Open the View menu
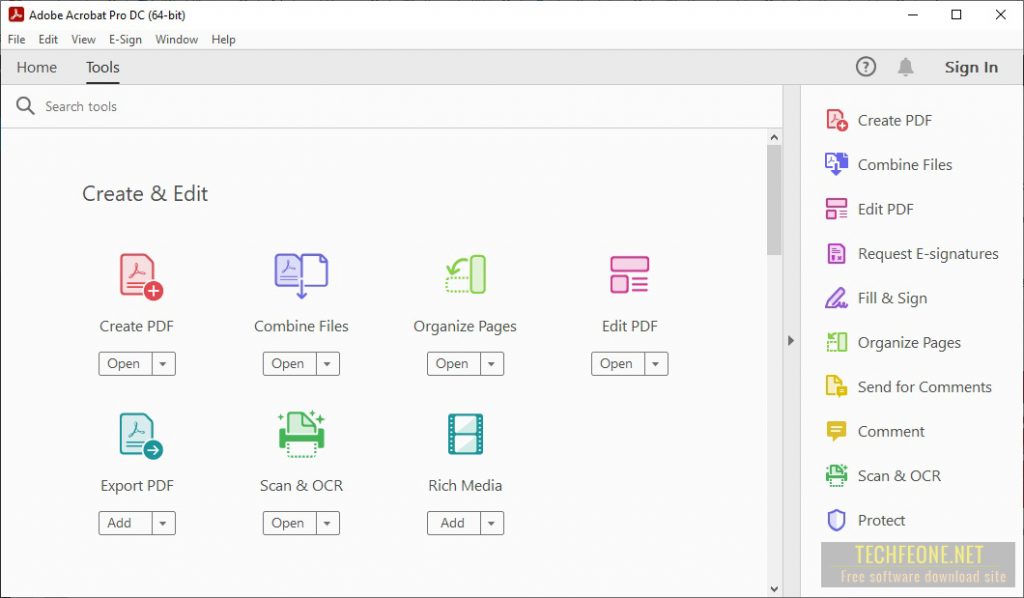The width and height of the screenshot is (1024, 598). click(84, 39)
